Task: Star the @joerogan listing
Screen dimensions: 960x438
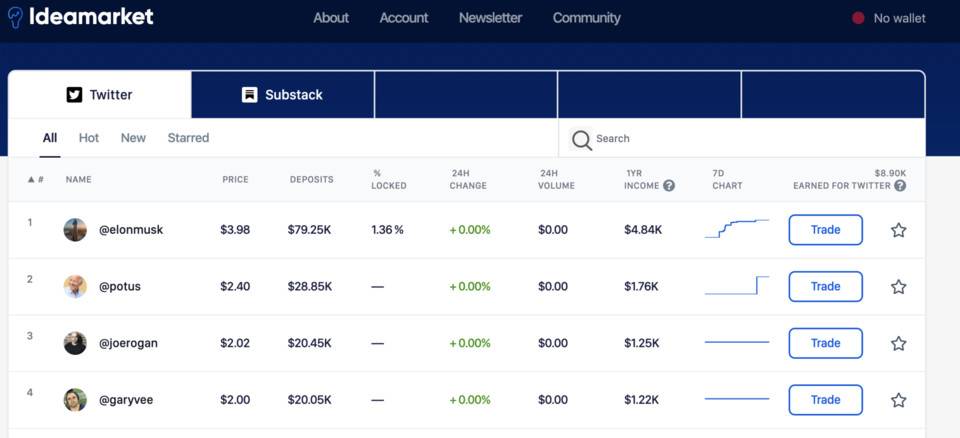Action: point(898,343)
